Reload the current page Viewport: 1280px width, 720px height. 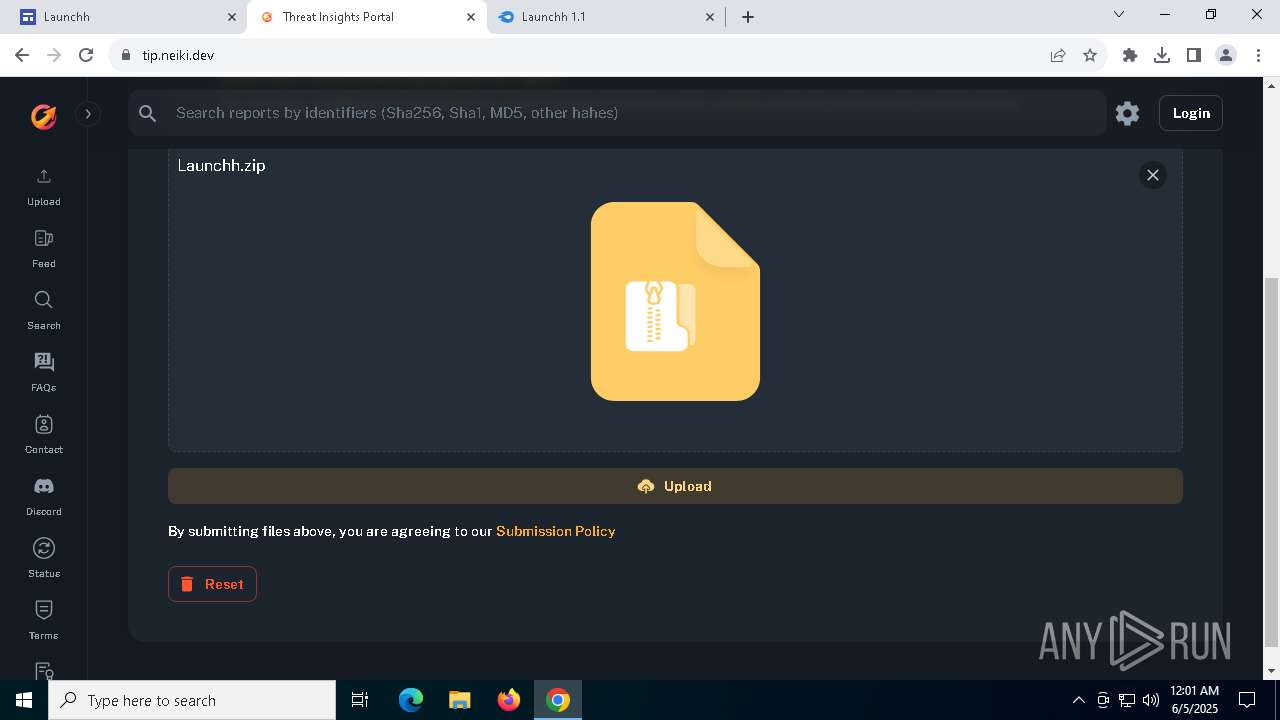(x=86, y=55)
